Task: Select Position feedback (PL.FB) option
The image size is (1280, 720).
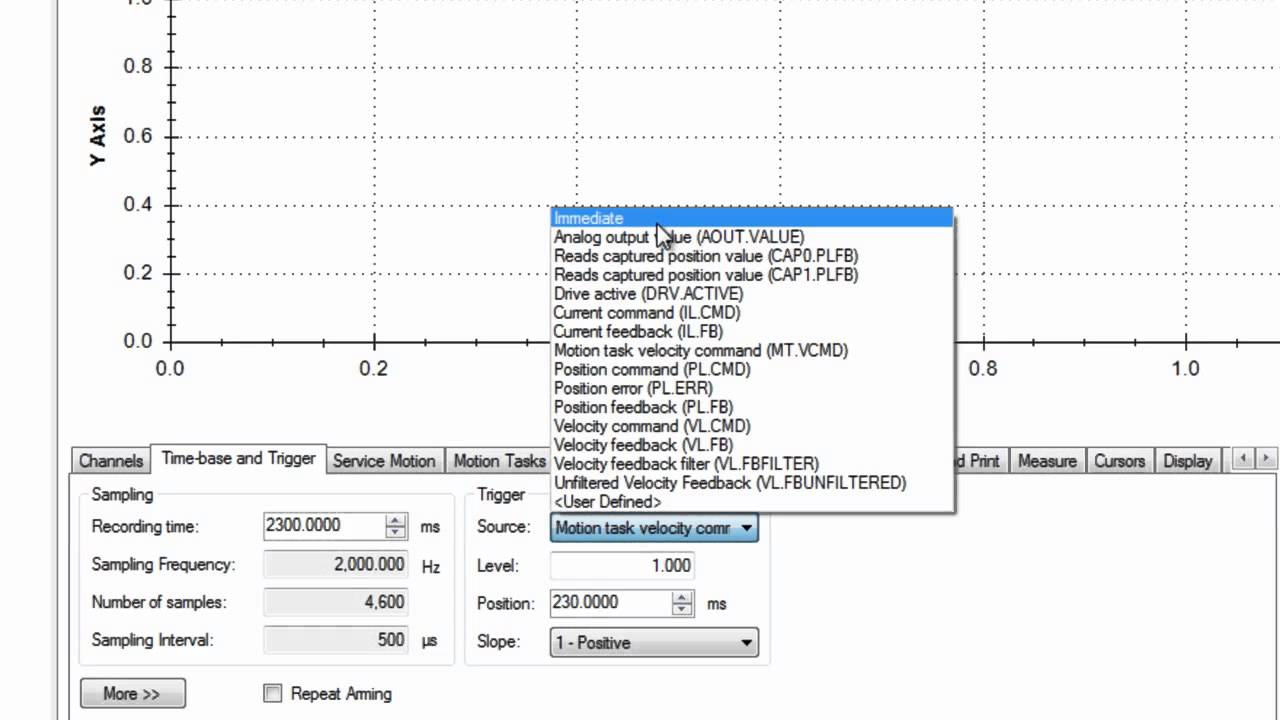Action: pyautogui.click(x=752, y=408)
